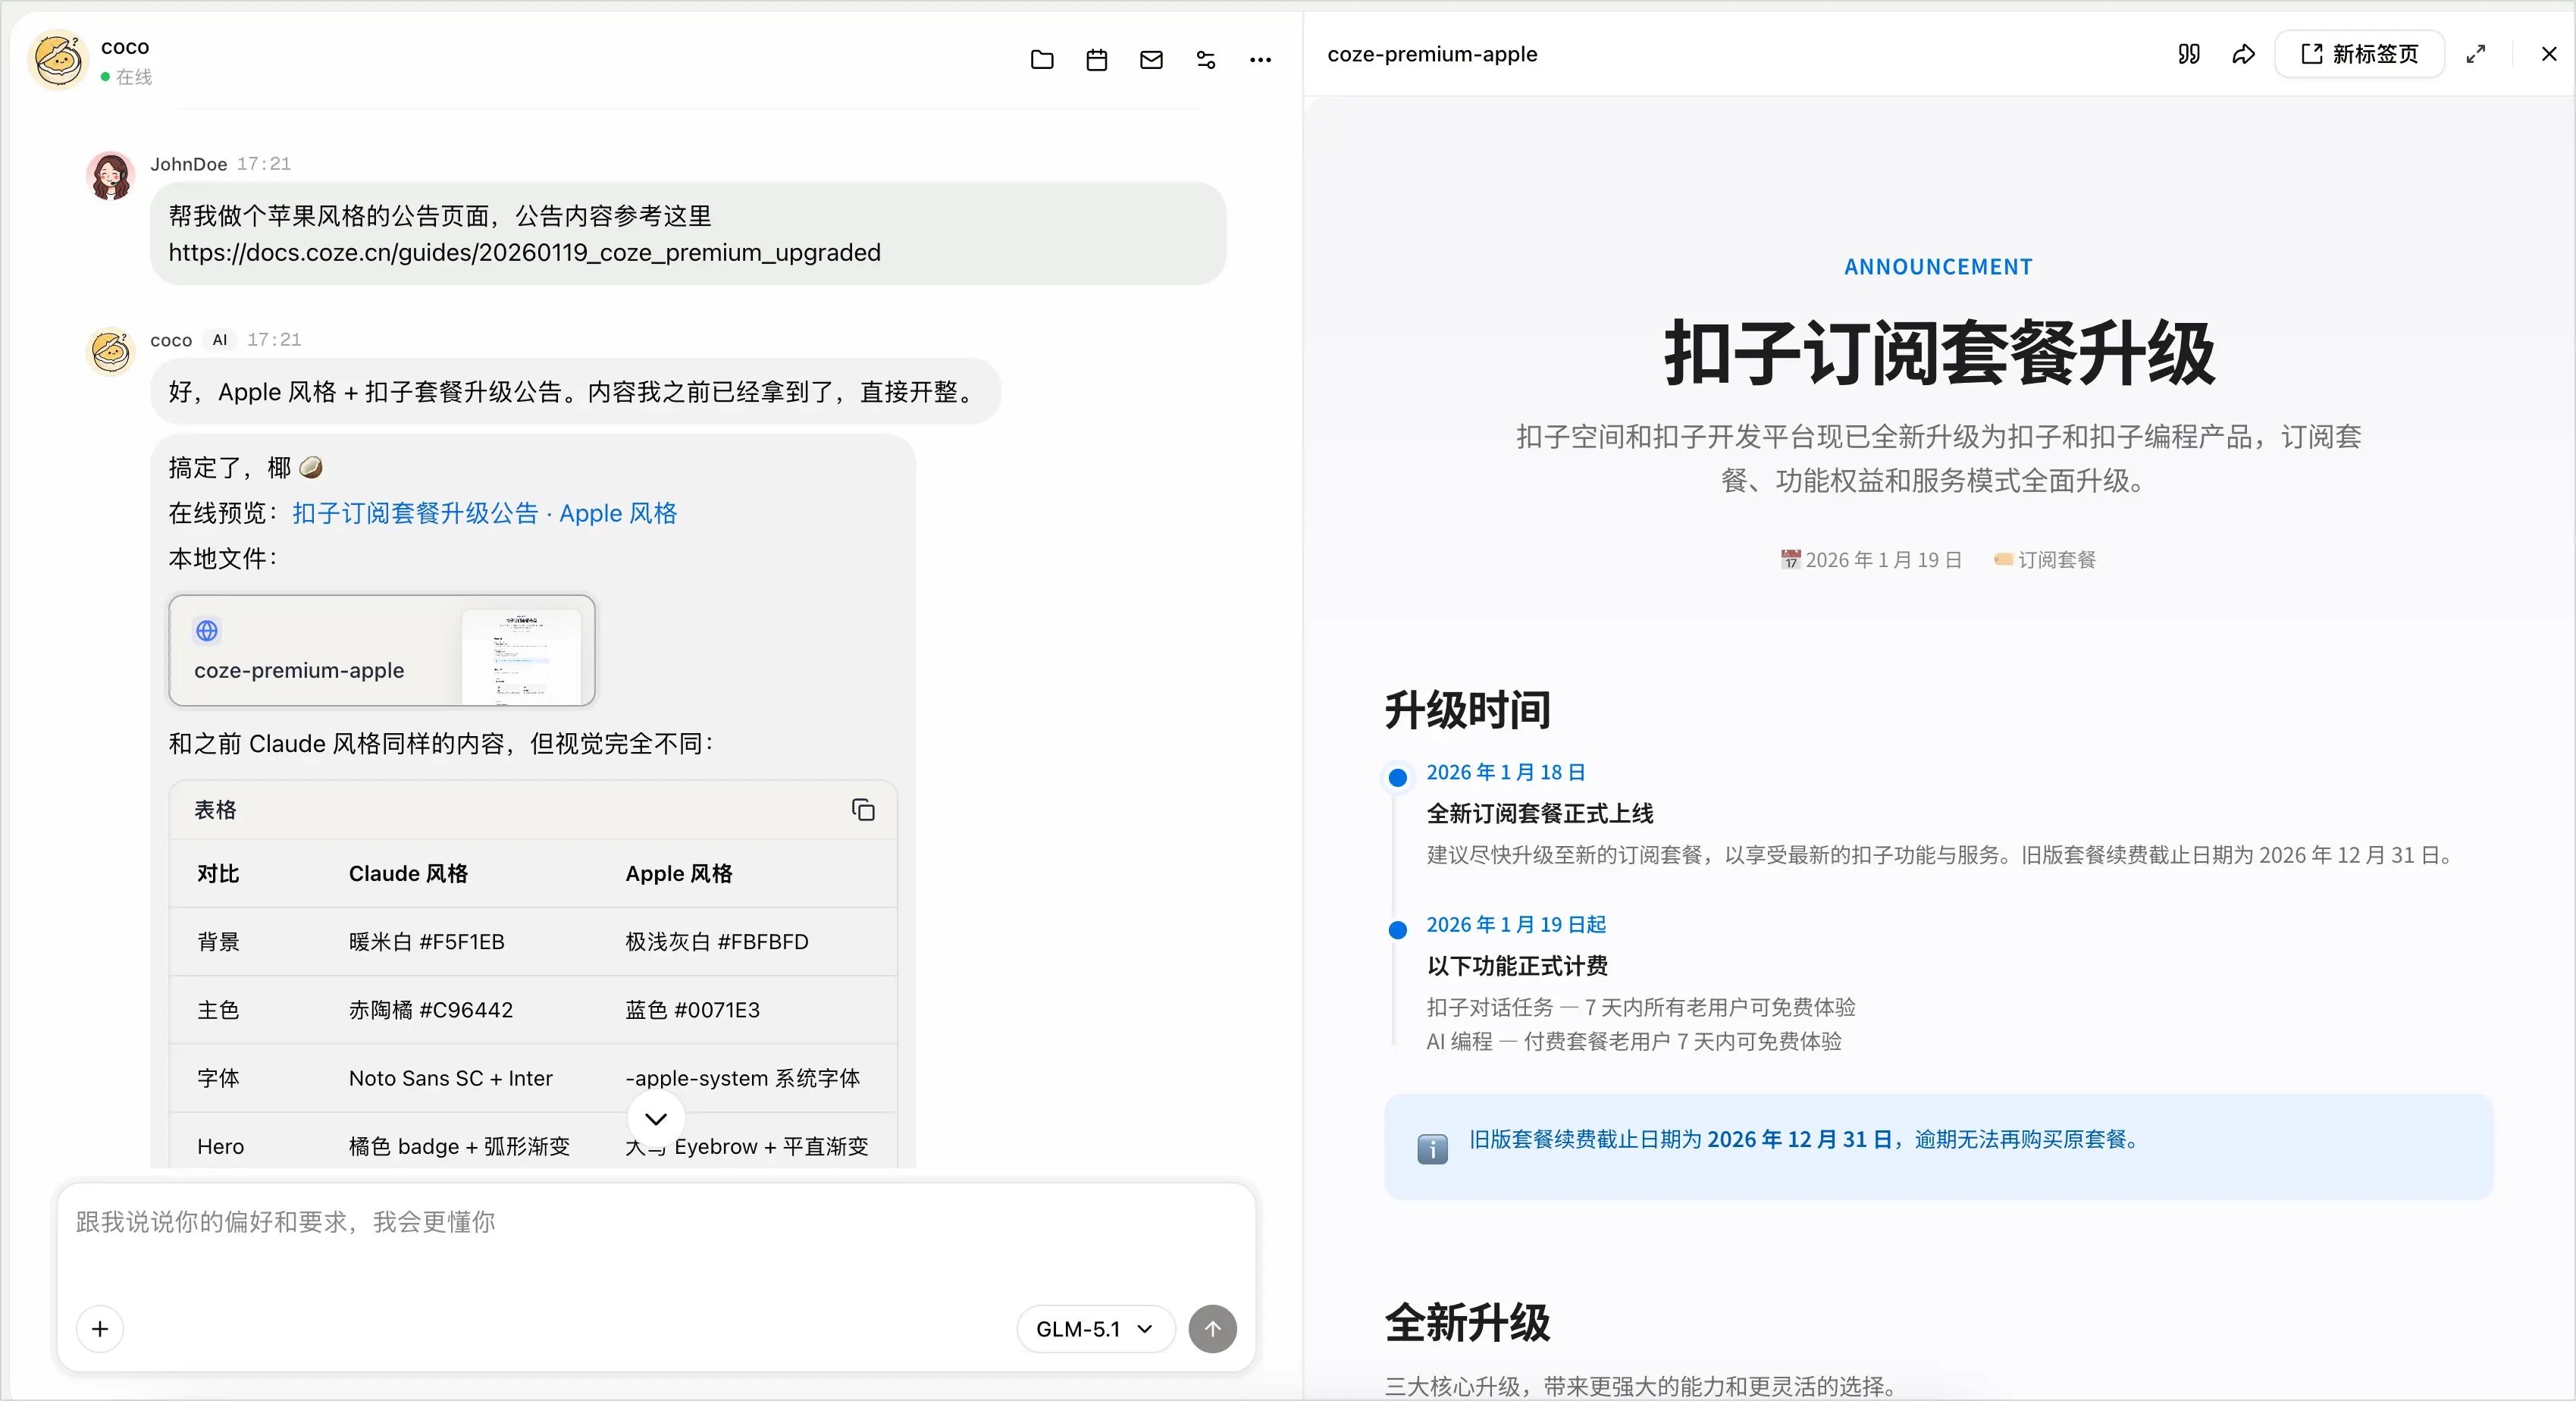This screenshot has width=2576, height=1401.
Task: Click the JohnDoe sender name
Action: tap(189, 164)
